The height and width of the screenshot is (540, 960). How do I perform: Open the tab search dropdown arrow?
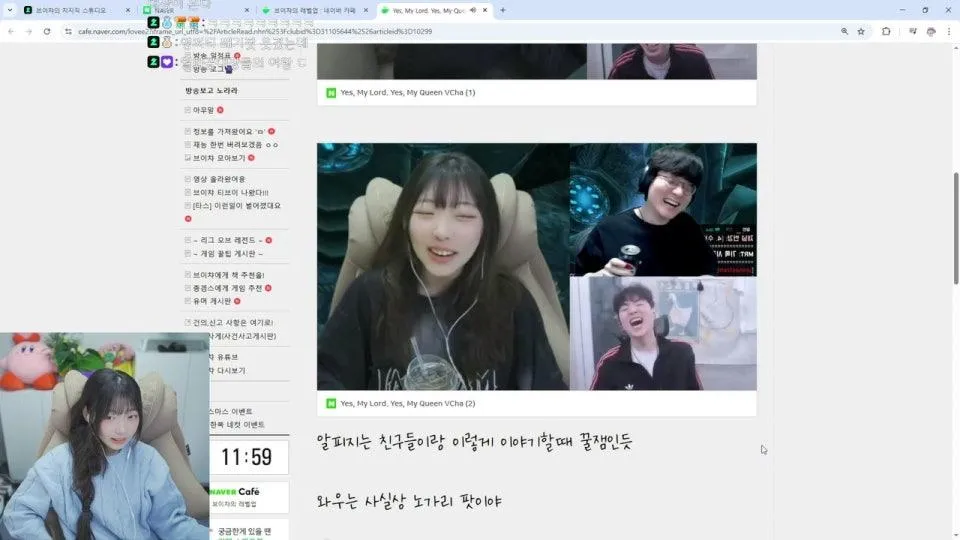pos(10,10)
